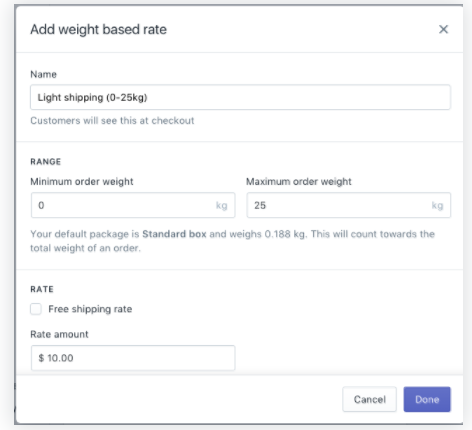The image size is (472, 430).
Task: Select the Rate amount input showing 10.00
Action: (x=133, y=358)
